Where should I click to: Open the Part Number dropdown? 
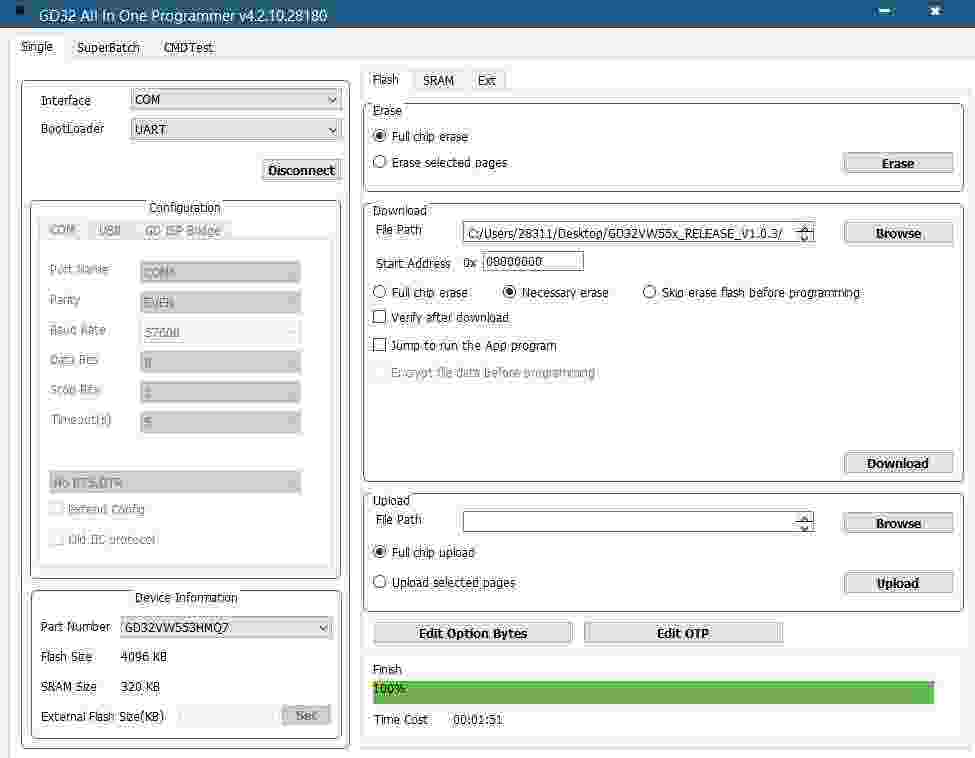[x=226, y=627]
